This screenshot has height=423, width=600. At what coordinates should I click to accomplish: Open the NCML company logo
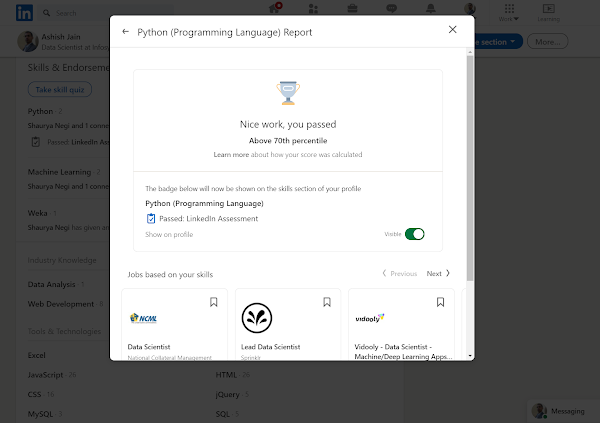pos(143,318)
